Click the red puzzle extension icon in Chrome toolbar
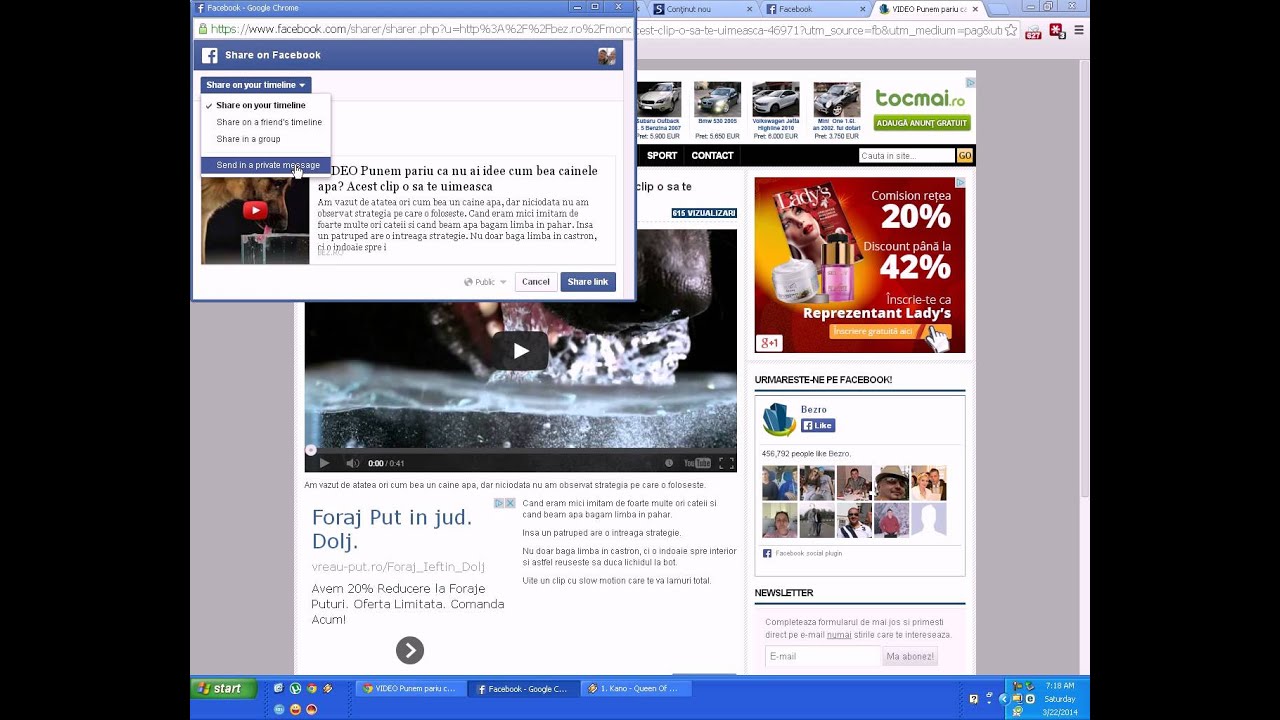The width and height of the screenshot is (1280, 720). (1056, 31)
